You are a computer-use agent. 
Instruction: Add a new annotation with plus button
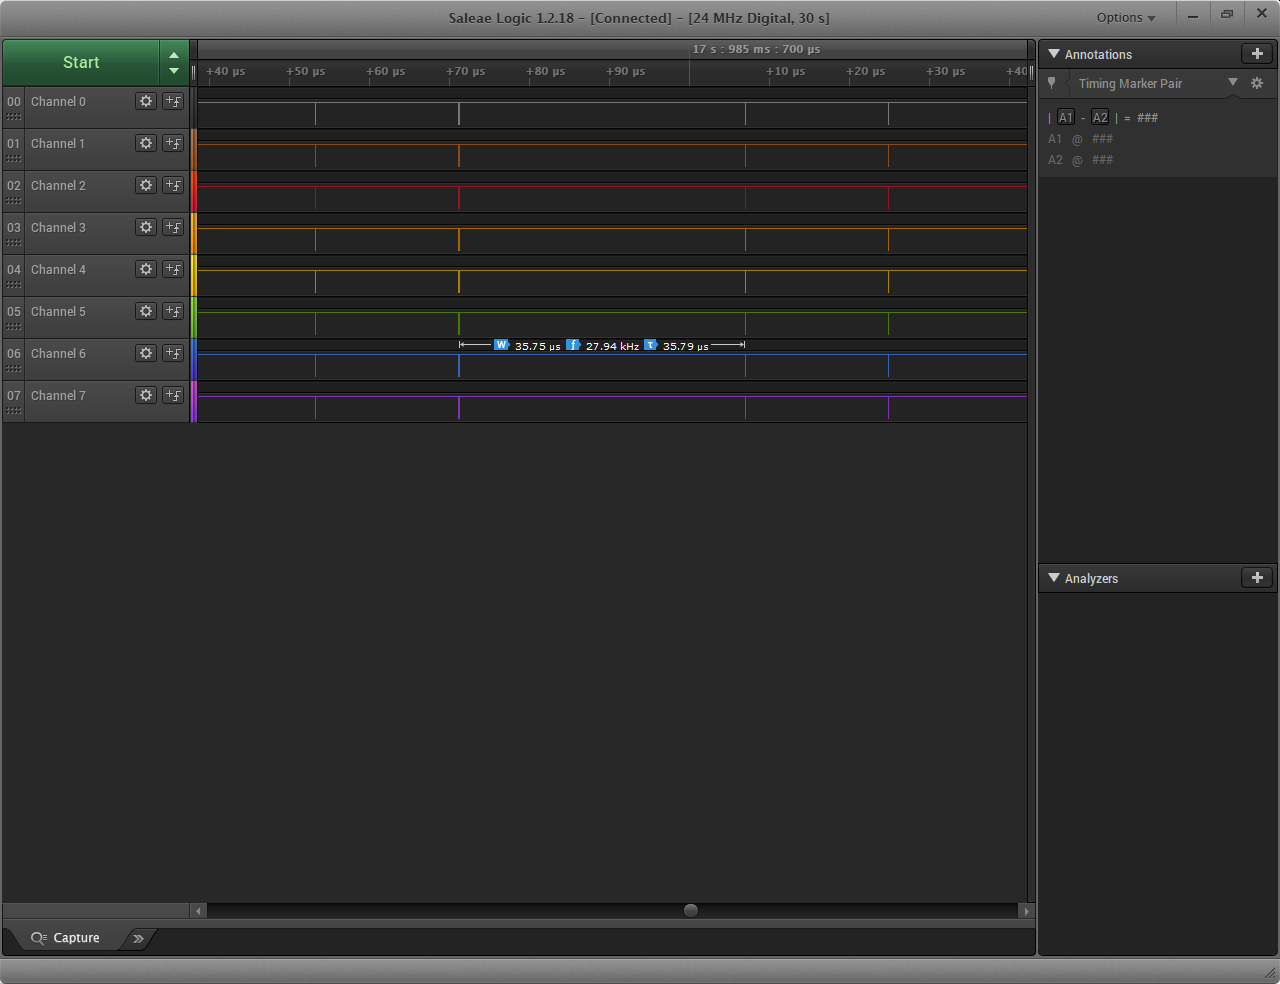(x=1257, y=54)
